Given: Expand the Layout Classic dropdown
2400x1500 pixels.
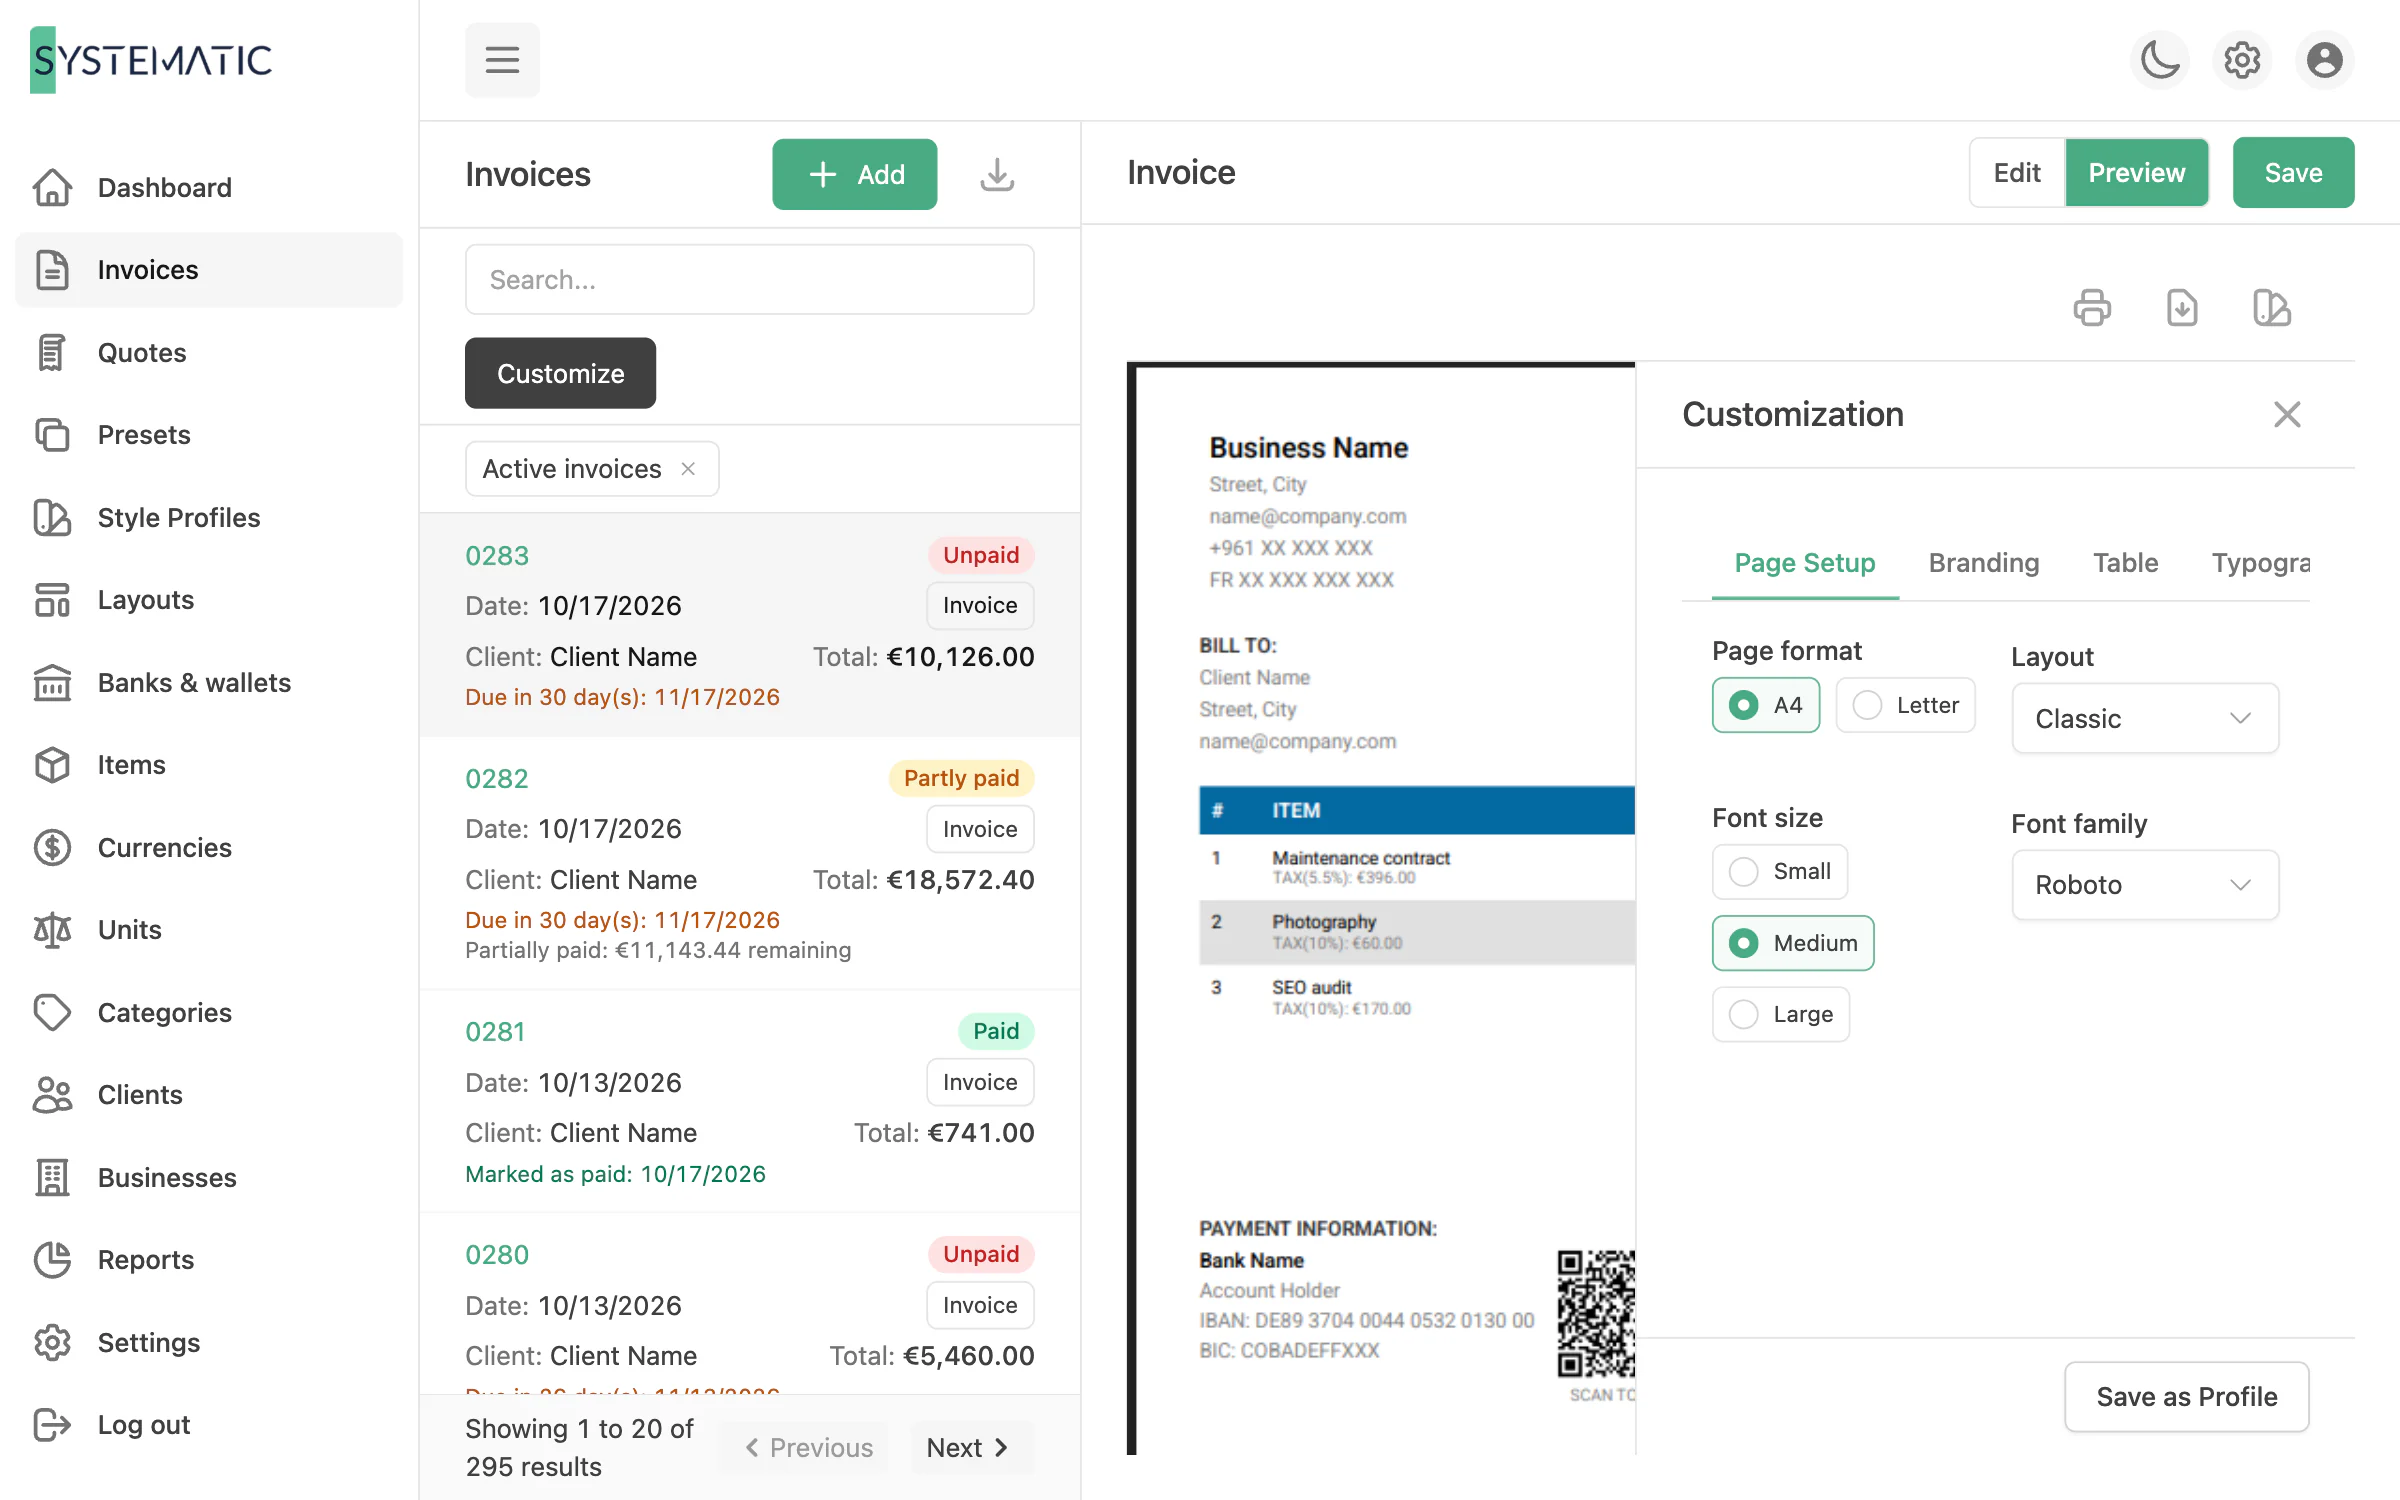Looking at the screenshot, I should point(2145,719).
